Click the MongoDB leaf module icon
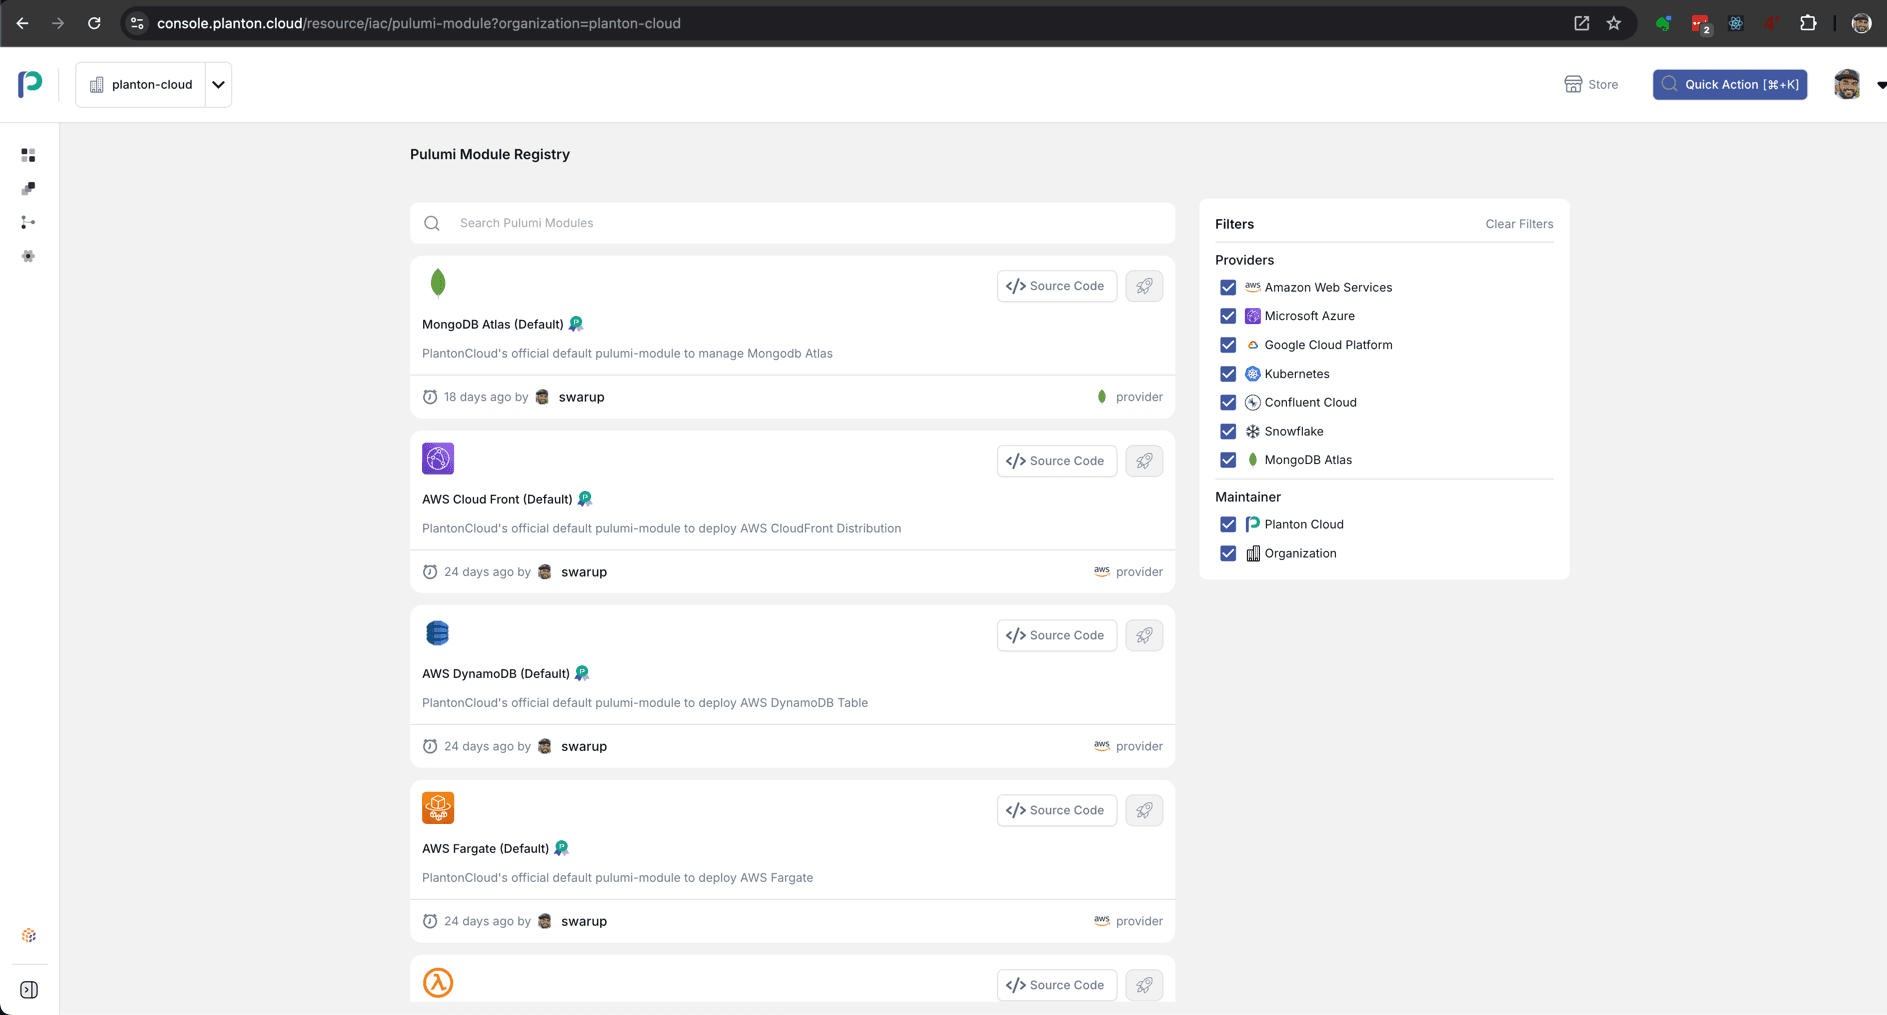The image size is (1887, 1015). (x=438, y=283)
